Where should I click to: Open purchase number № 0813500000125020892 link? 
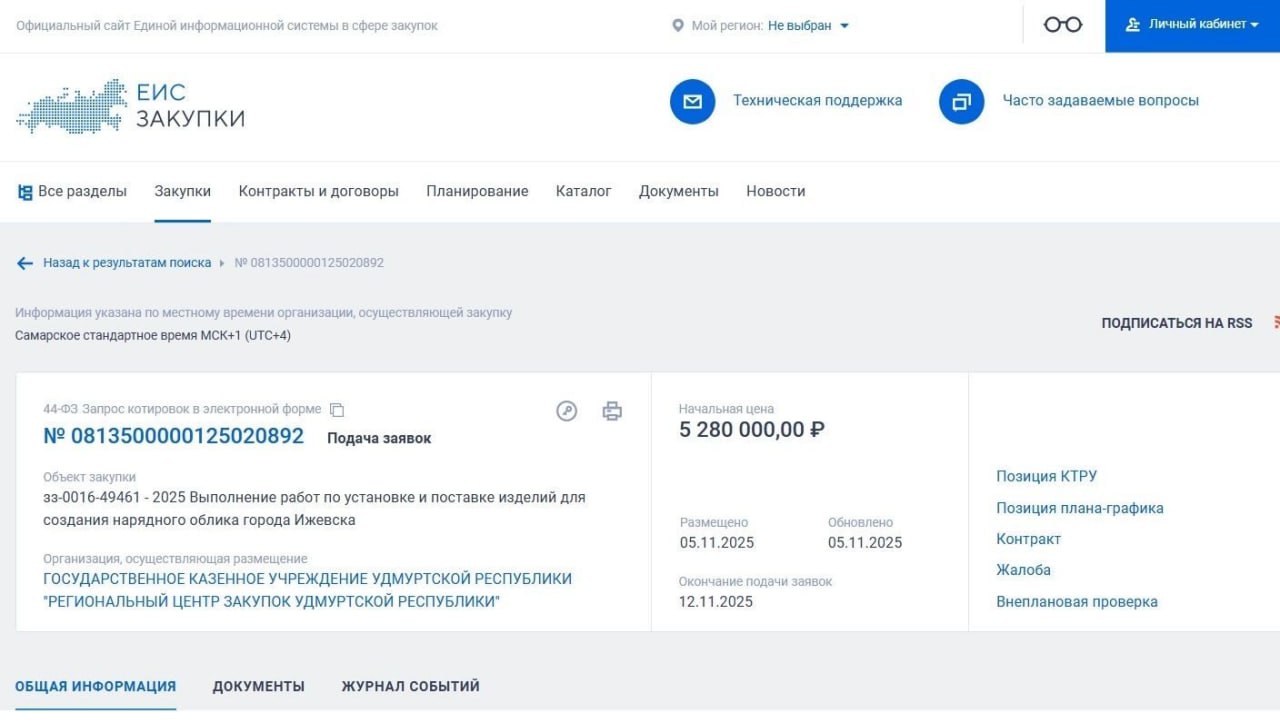coord(175,437)
